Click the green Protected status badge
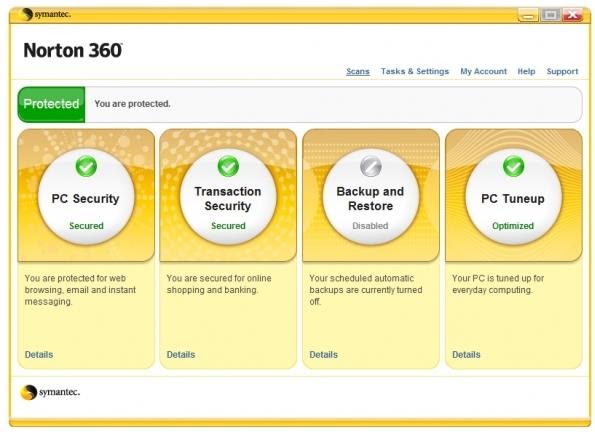The width and height of the screenshot is (595, 432). coord(51,104)
